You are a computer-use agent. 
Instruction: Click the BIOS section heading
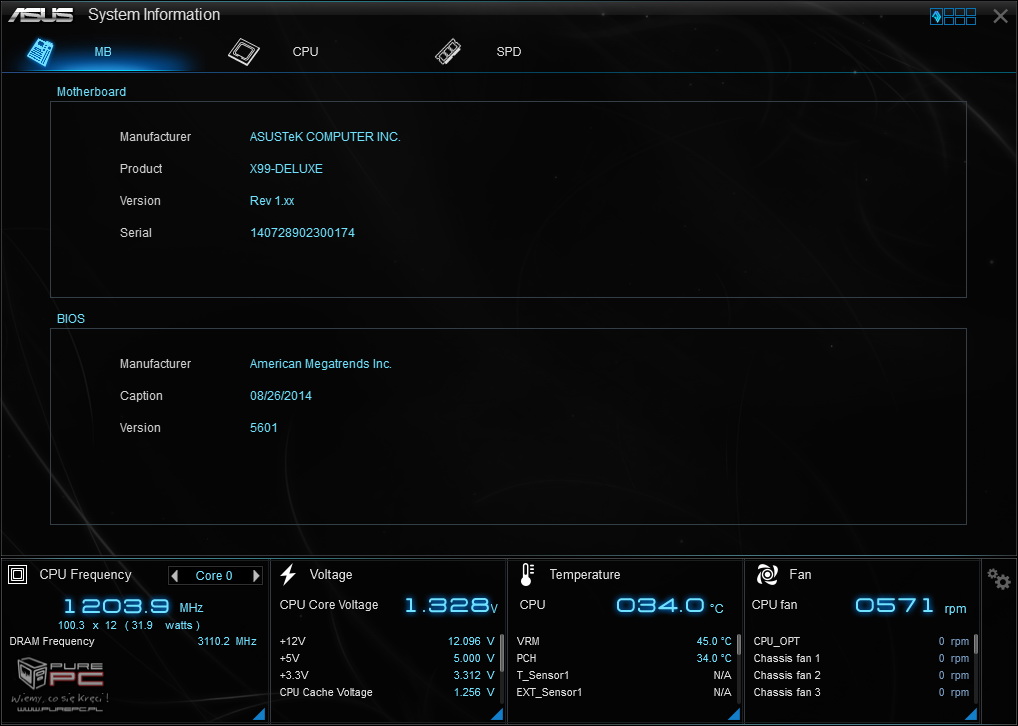(x=71, y=319)
